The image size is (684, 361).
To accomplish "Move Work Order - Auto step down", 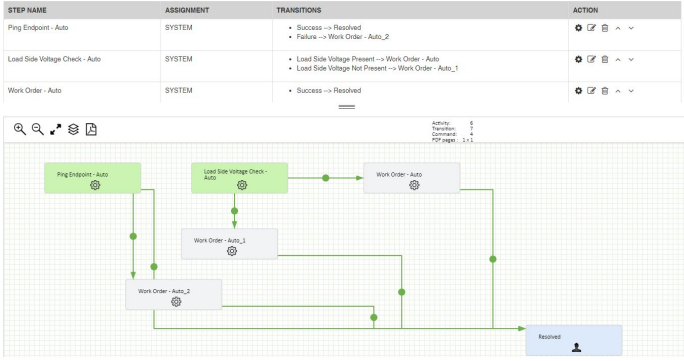I will pyautogui.click(x=631, y=91).
